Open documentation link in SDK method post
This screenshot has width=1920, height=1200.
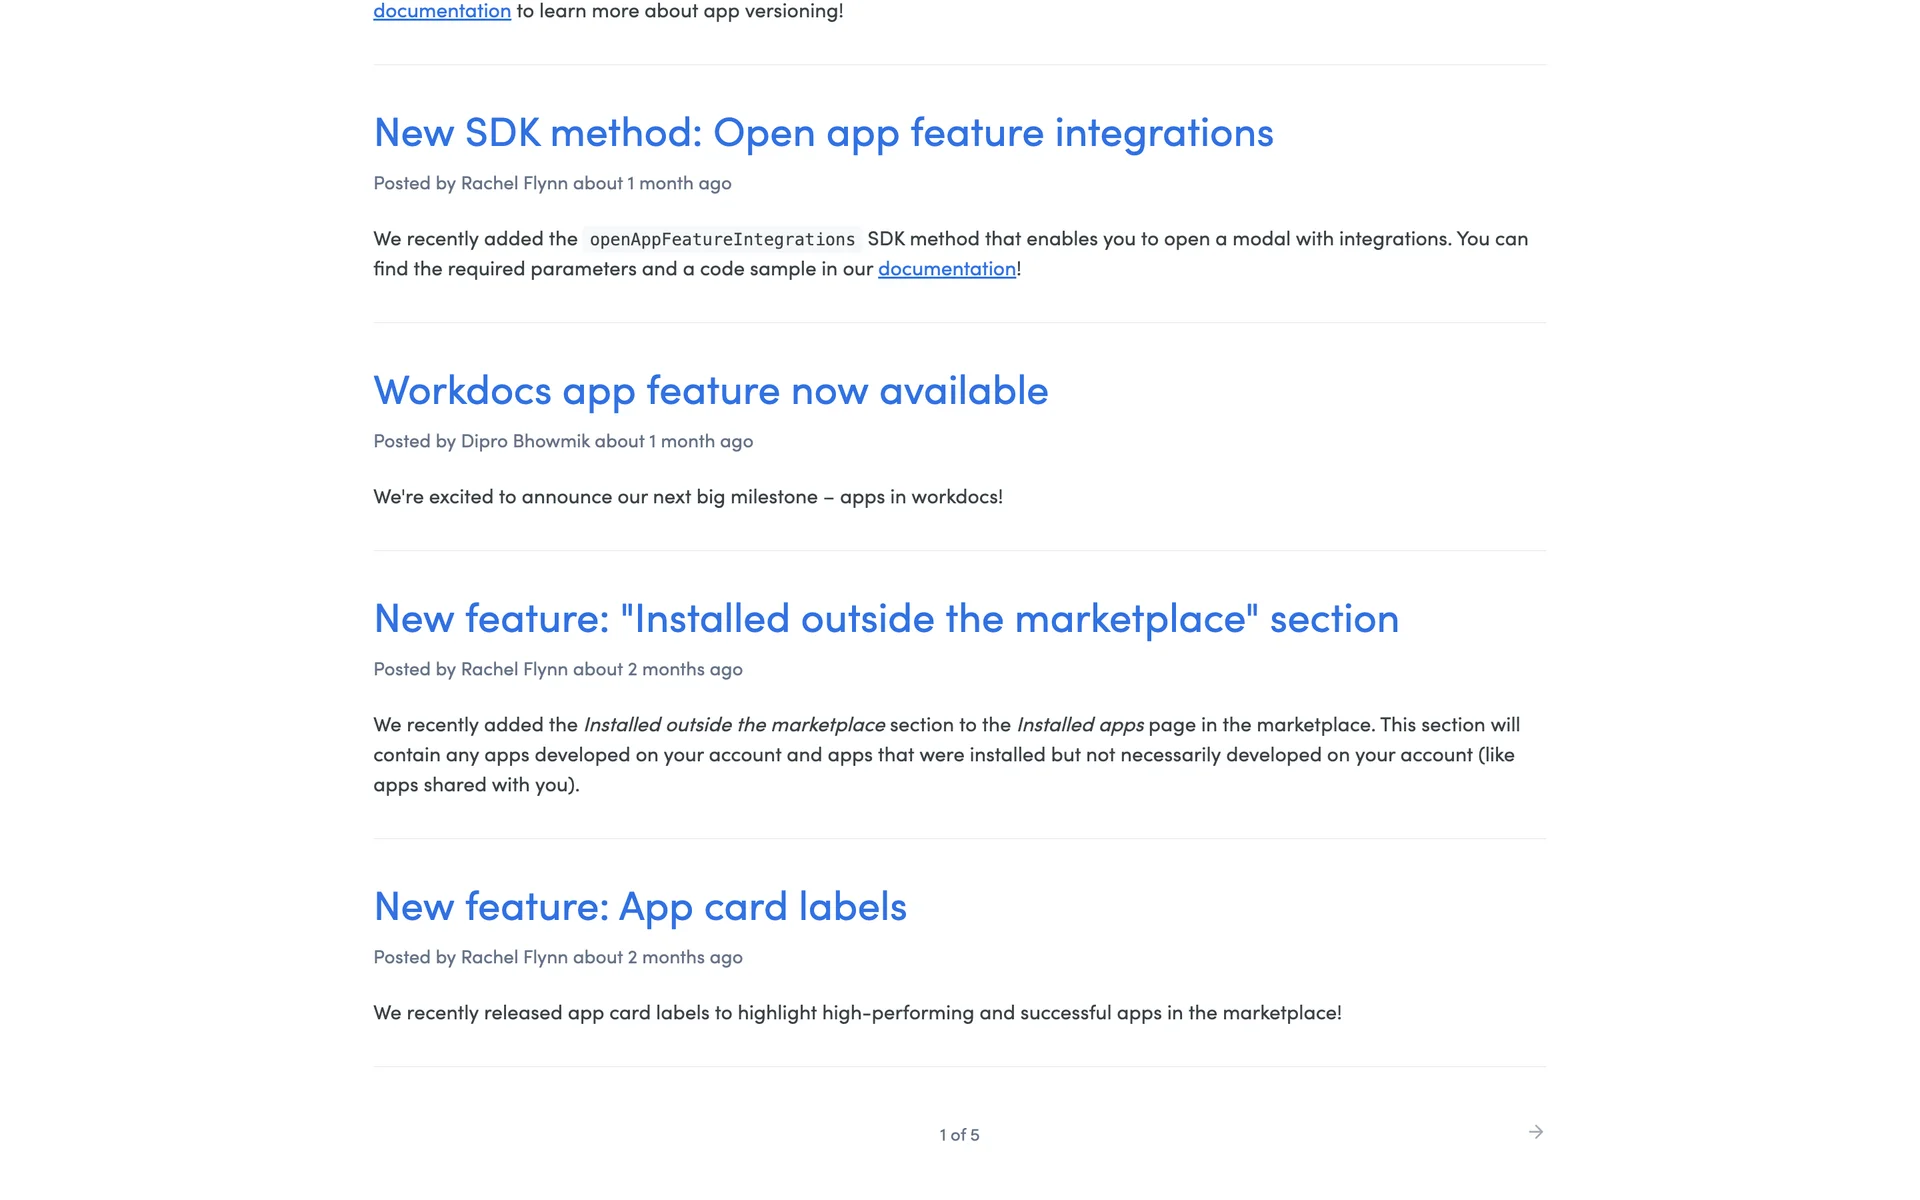click(946, 269)
